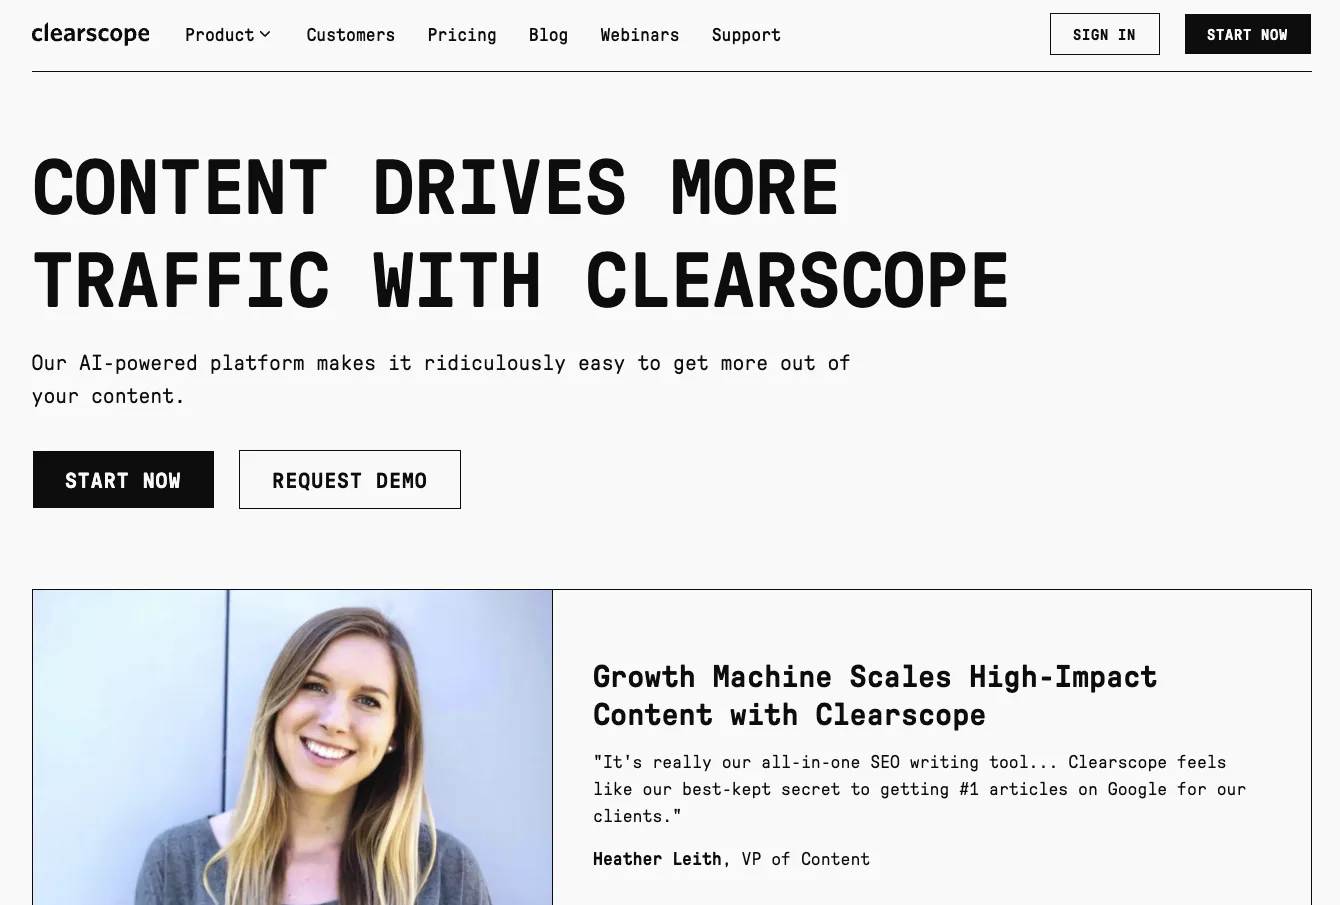This screenshot has height=905, width=1340.
Task: Click the AI-powered platform description text
Action: click(x=440, y=379)
